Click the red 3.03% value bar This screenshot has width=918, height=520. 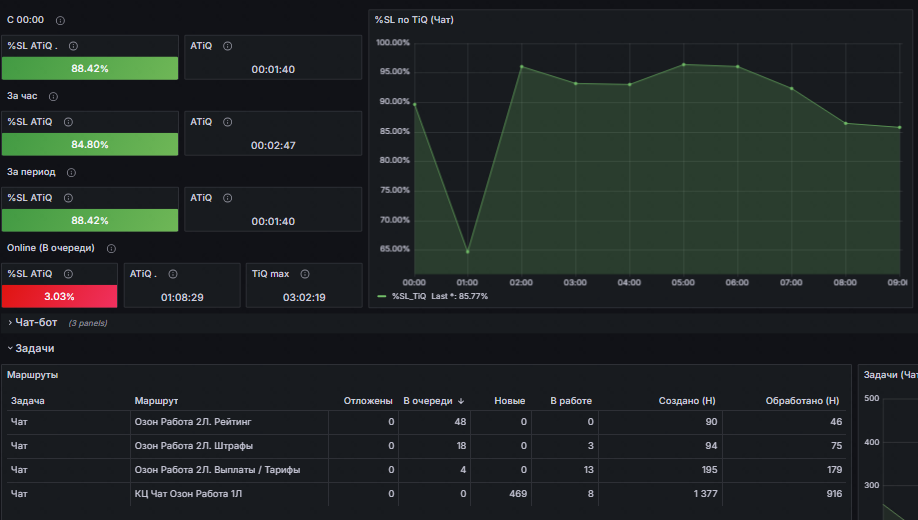click(60, 296)
